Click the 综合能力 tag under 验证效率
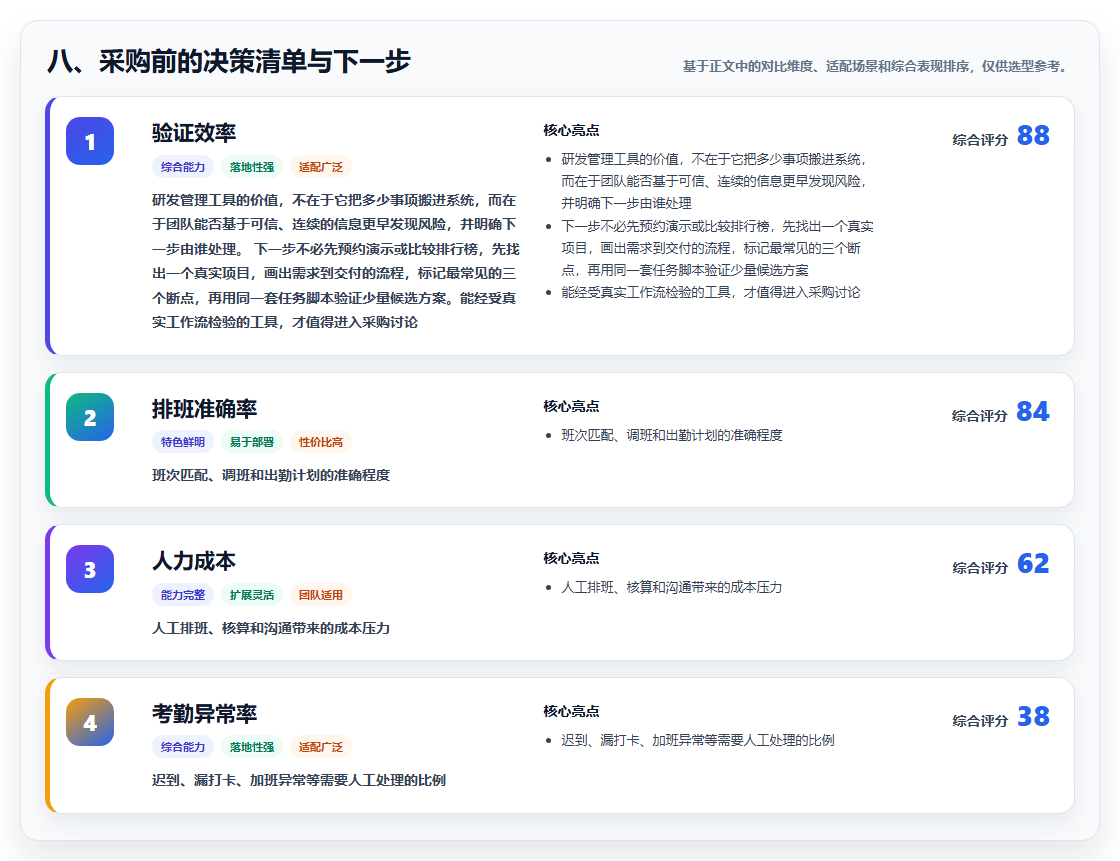The width and height of the screenshot is (1120, 861). point(183,167)
